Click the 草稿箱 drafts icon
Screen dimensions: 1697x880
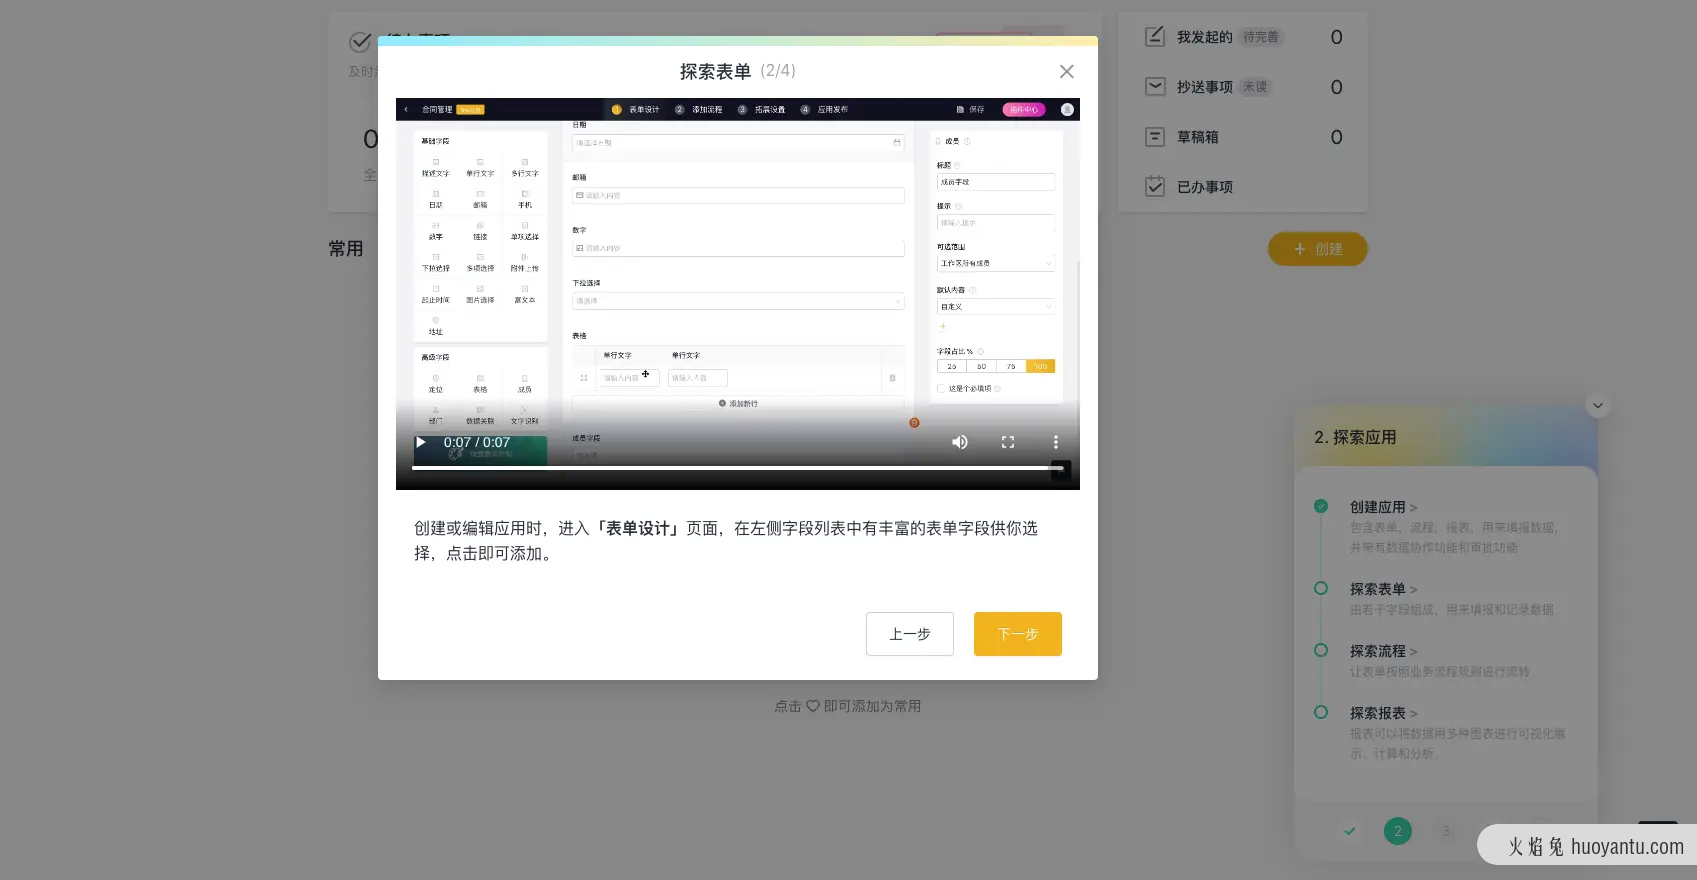coord(1155,137)
